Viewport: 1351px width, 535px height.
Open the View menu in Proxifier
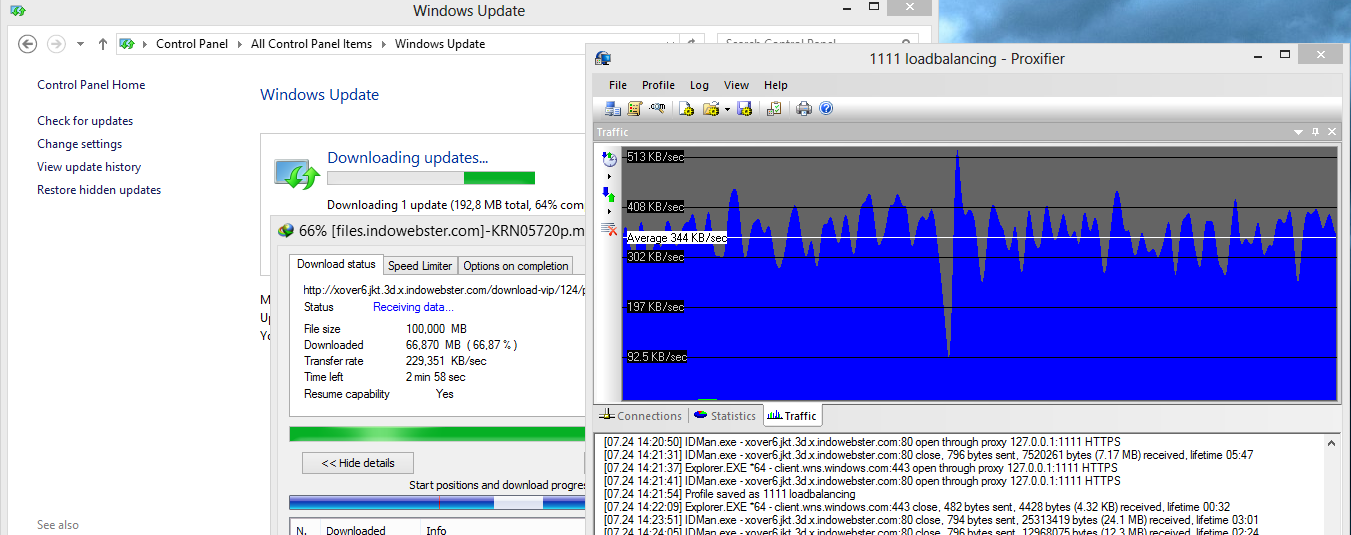(x=736, y=85)
